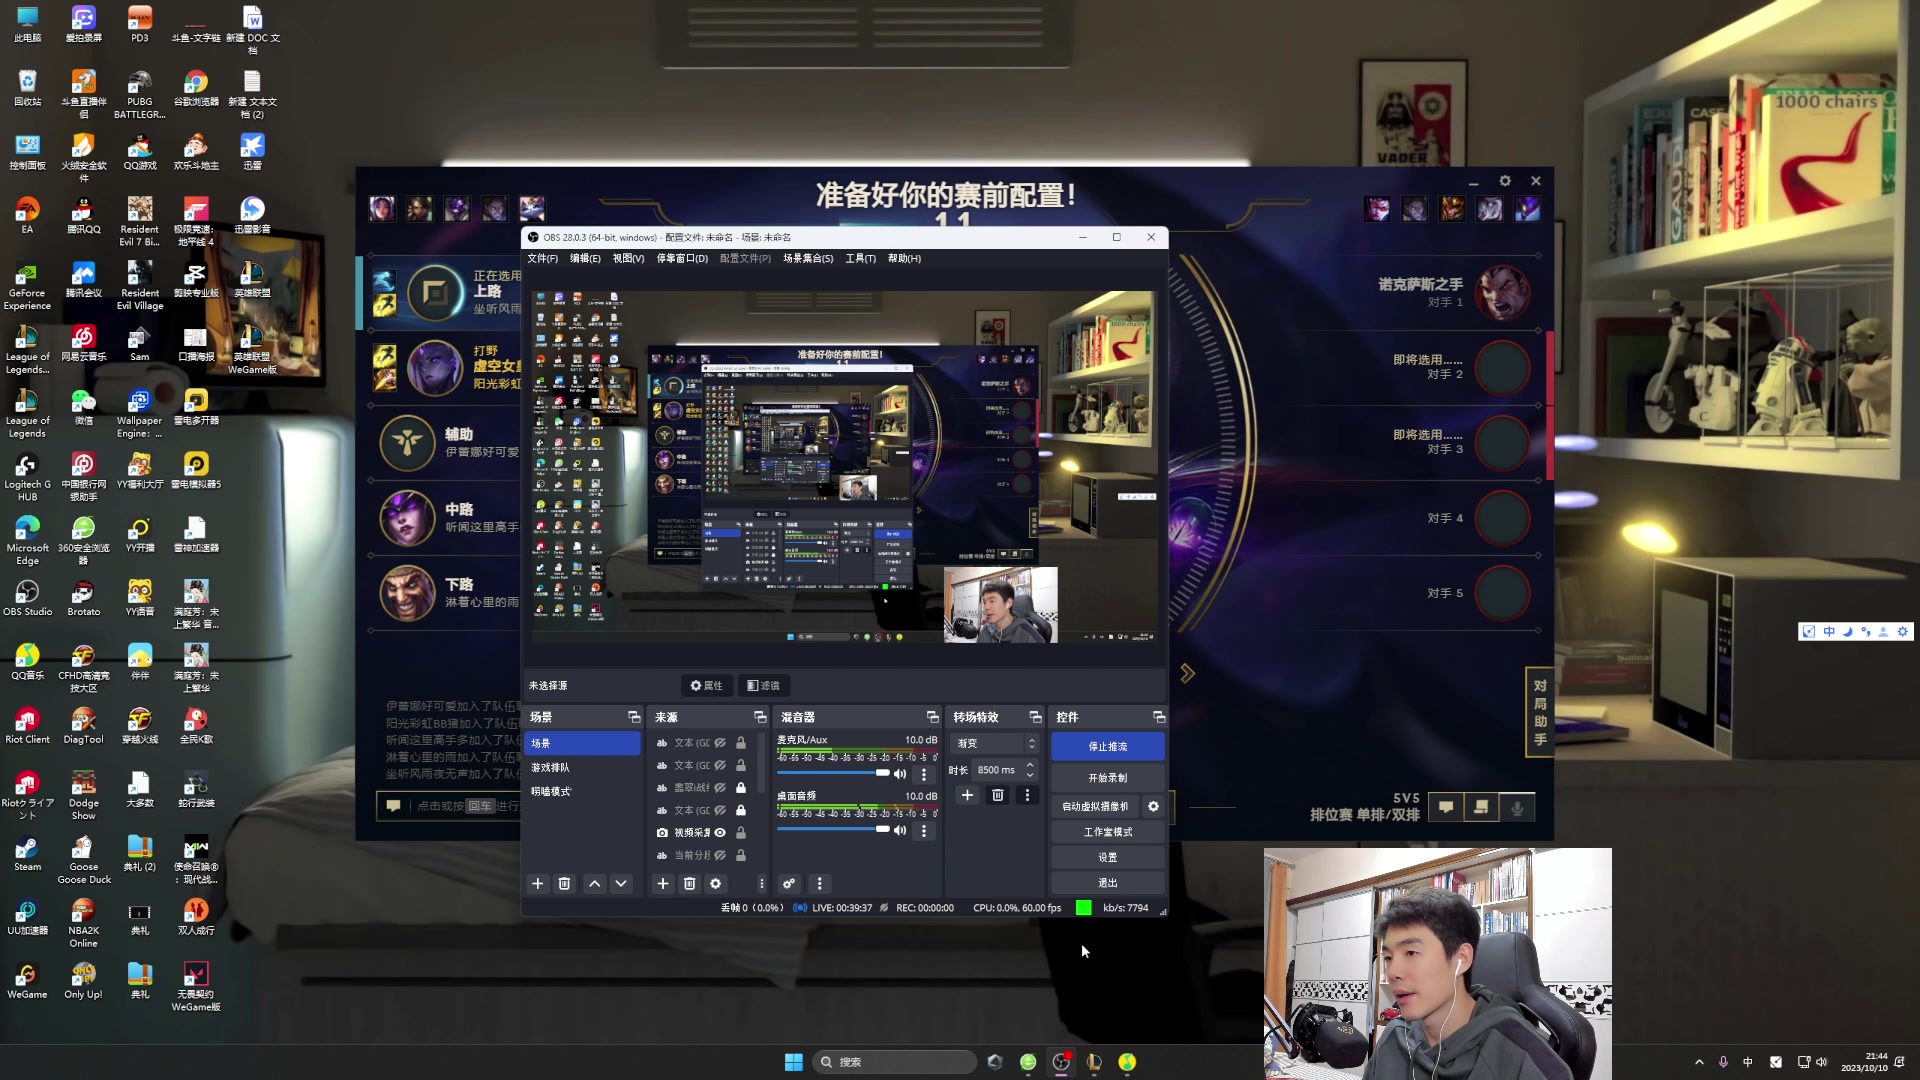Open the Steam desktop icon
The image size is (1920, 1080).
[27, 853]
